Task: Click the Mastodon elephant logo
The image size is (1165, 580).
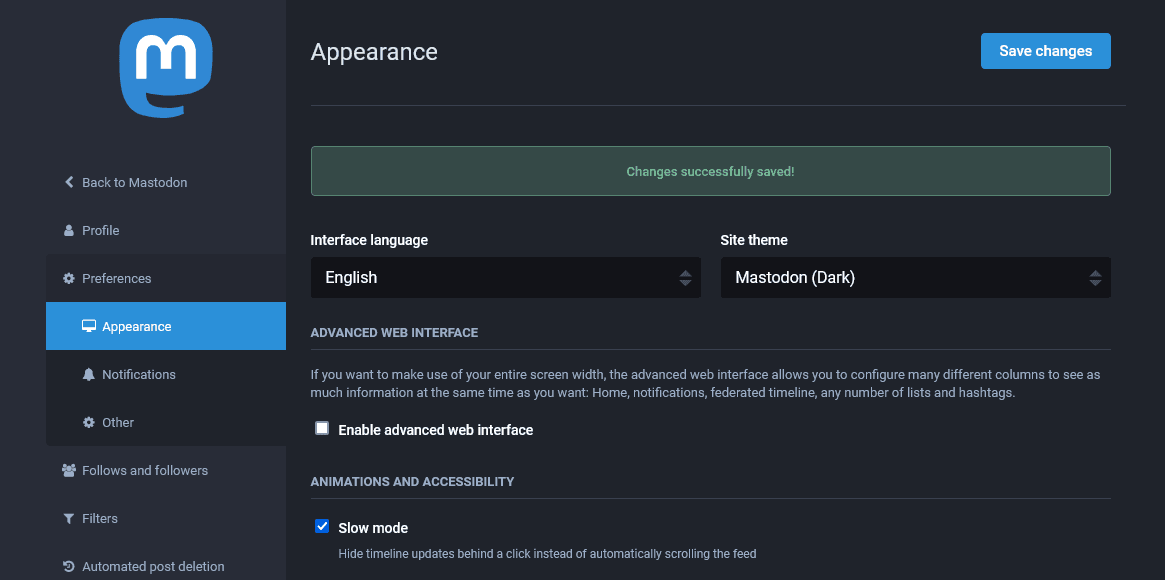Action: (166, 68)
